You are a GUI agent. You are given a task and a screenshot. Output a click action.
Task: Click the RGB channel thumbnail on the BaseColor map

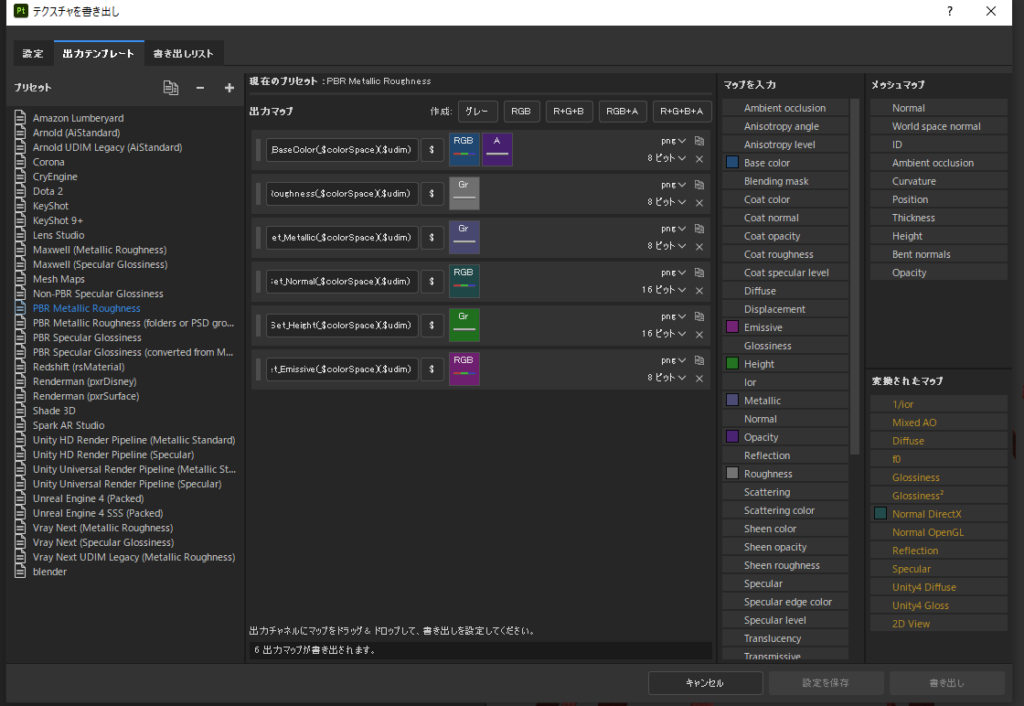pyautogui.click(x=464, y=150)
